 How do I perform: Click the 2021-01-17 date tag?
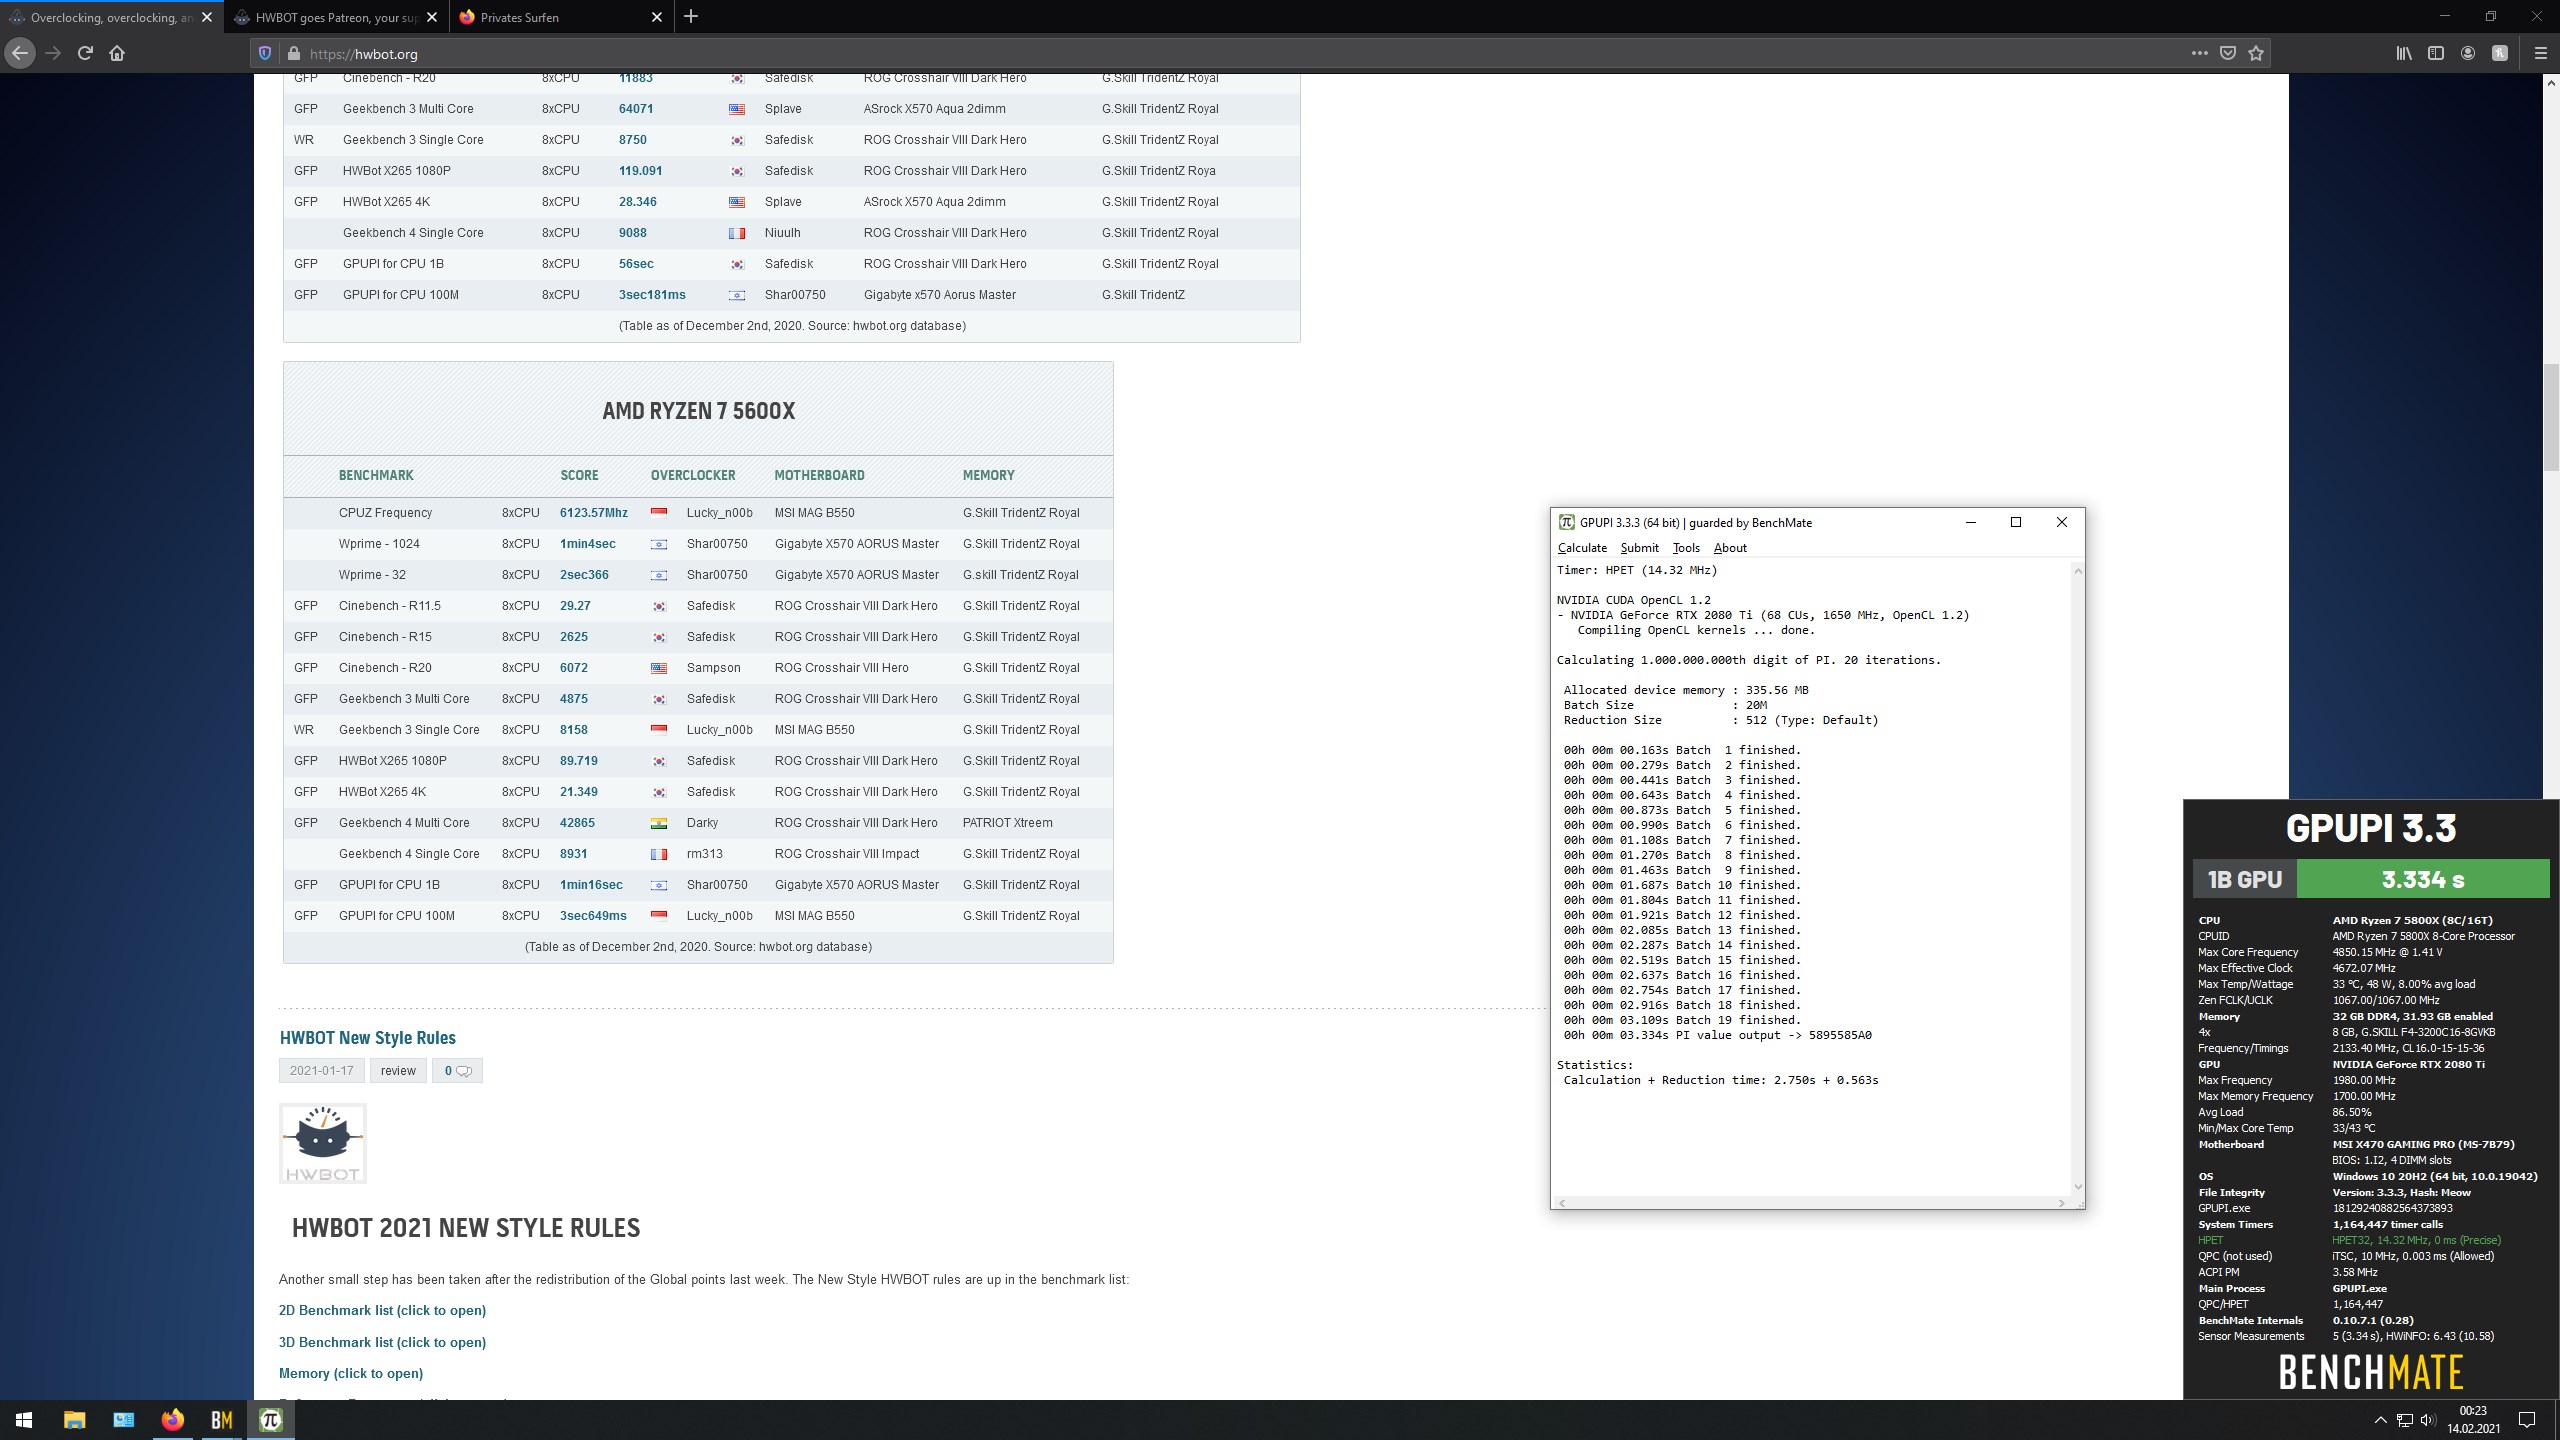322,1071
